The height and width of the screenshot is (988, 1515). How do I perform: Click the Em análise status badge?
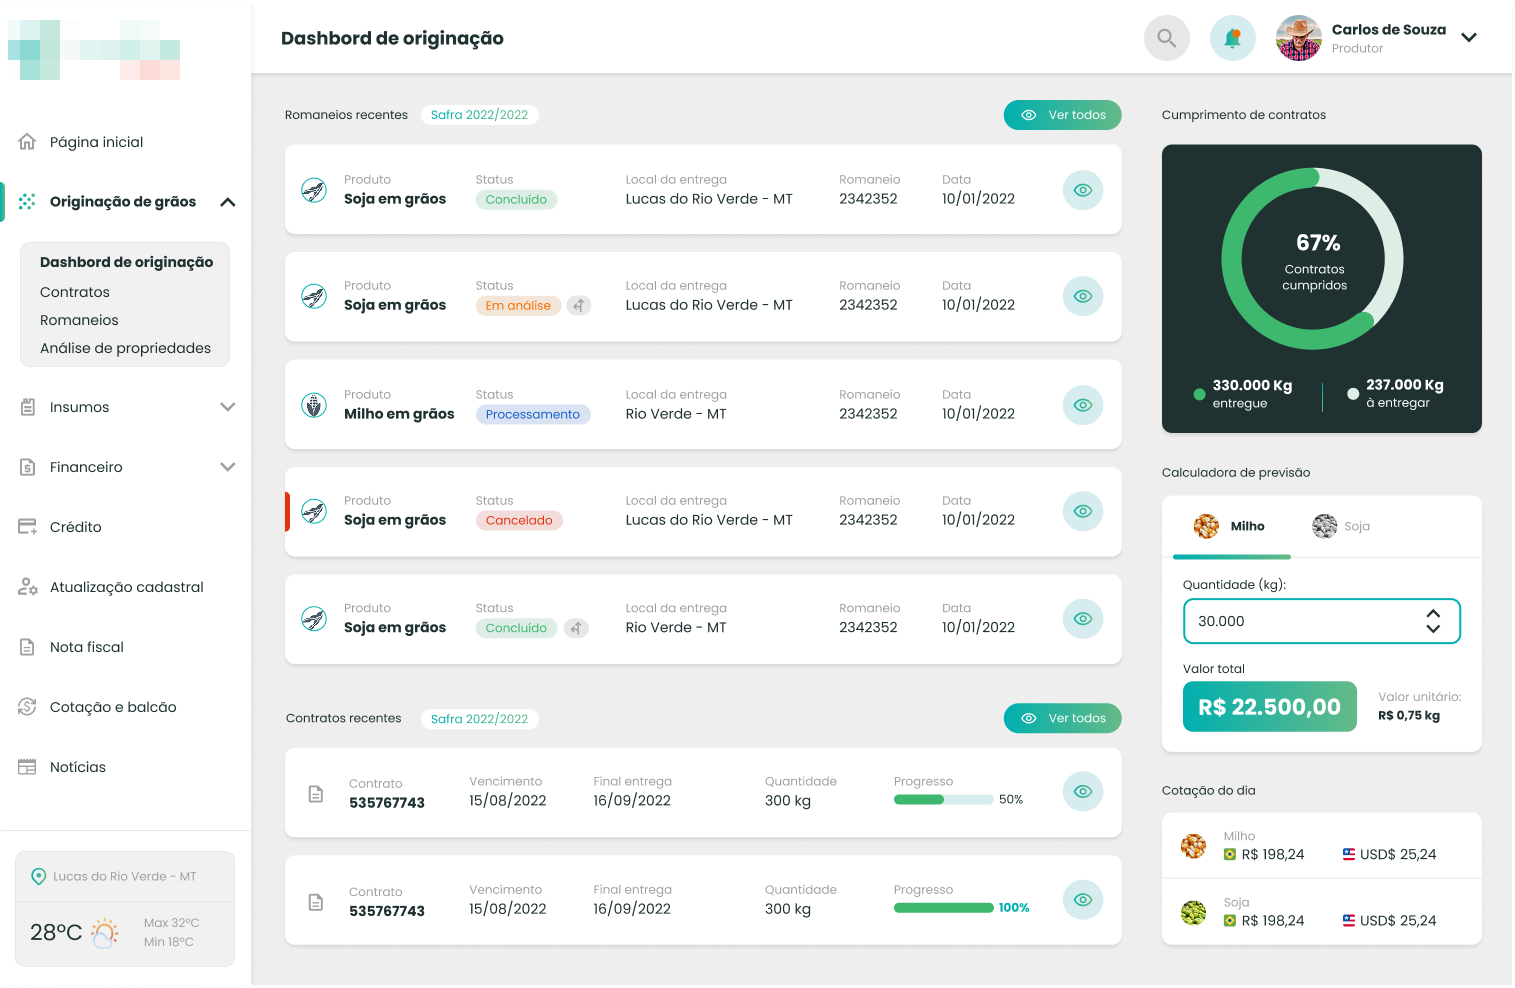pyautogui.click(x=518, y=305)
